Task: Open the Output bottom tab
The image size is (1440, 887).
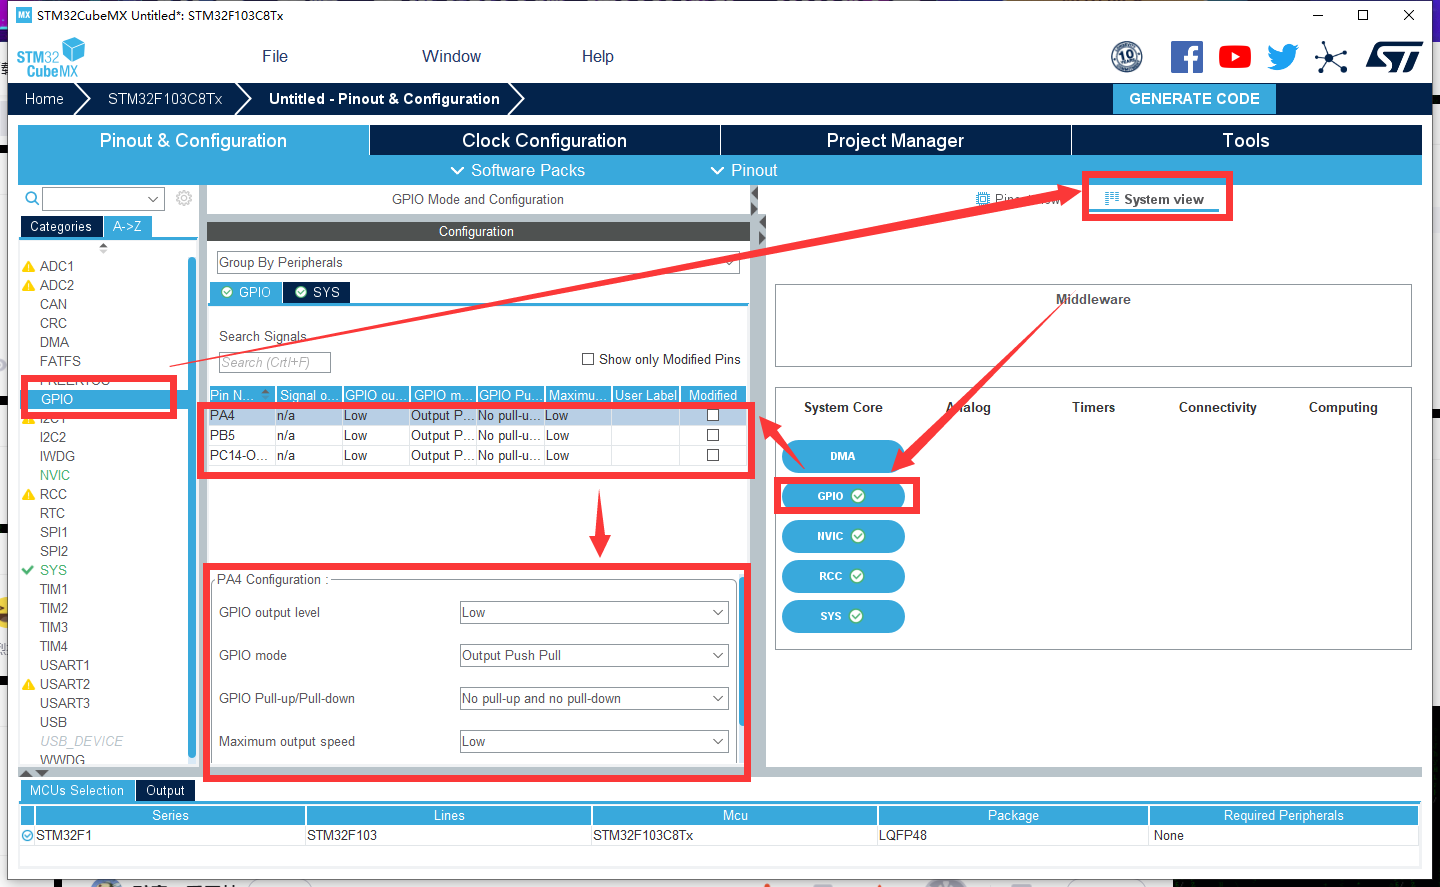Action: pyautogui.click(x=165, y=790)
